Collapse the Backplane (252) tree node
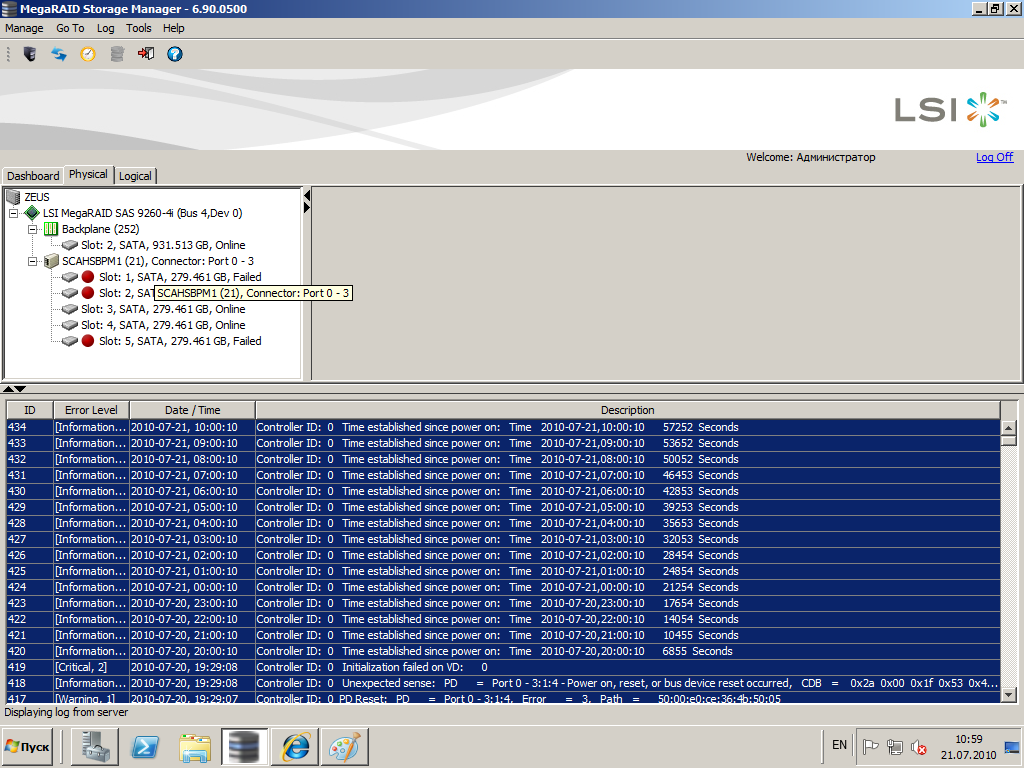The image size is (1024, 768). [x=33, y=229]
